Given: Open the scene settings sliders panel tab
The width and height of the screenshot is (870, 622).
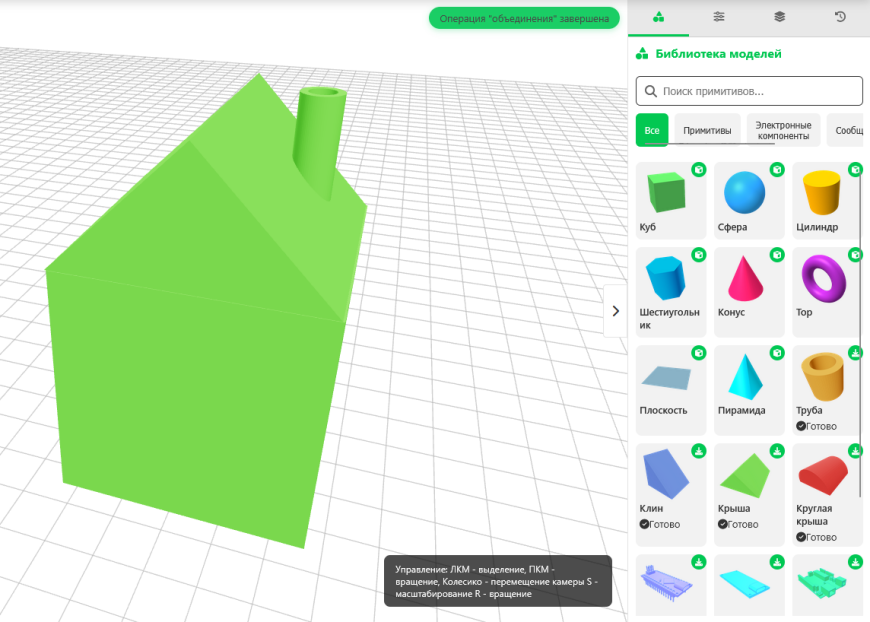Looking at the screenshot, I should click(718, 17).
